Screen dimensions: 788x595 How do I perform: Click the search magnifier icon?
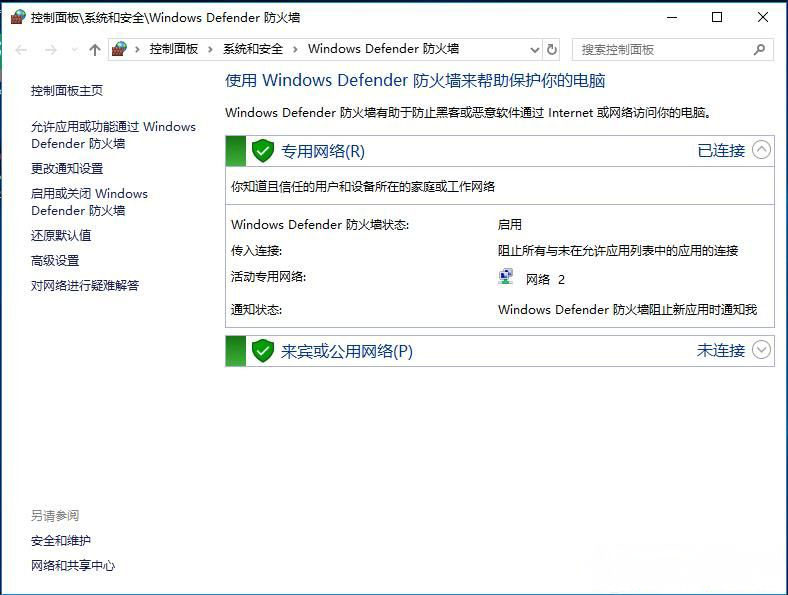tap(759, 49)
